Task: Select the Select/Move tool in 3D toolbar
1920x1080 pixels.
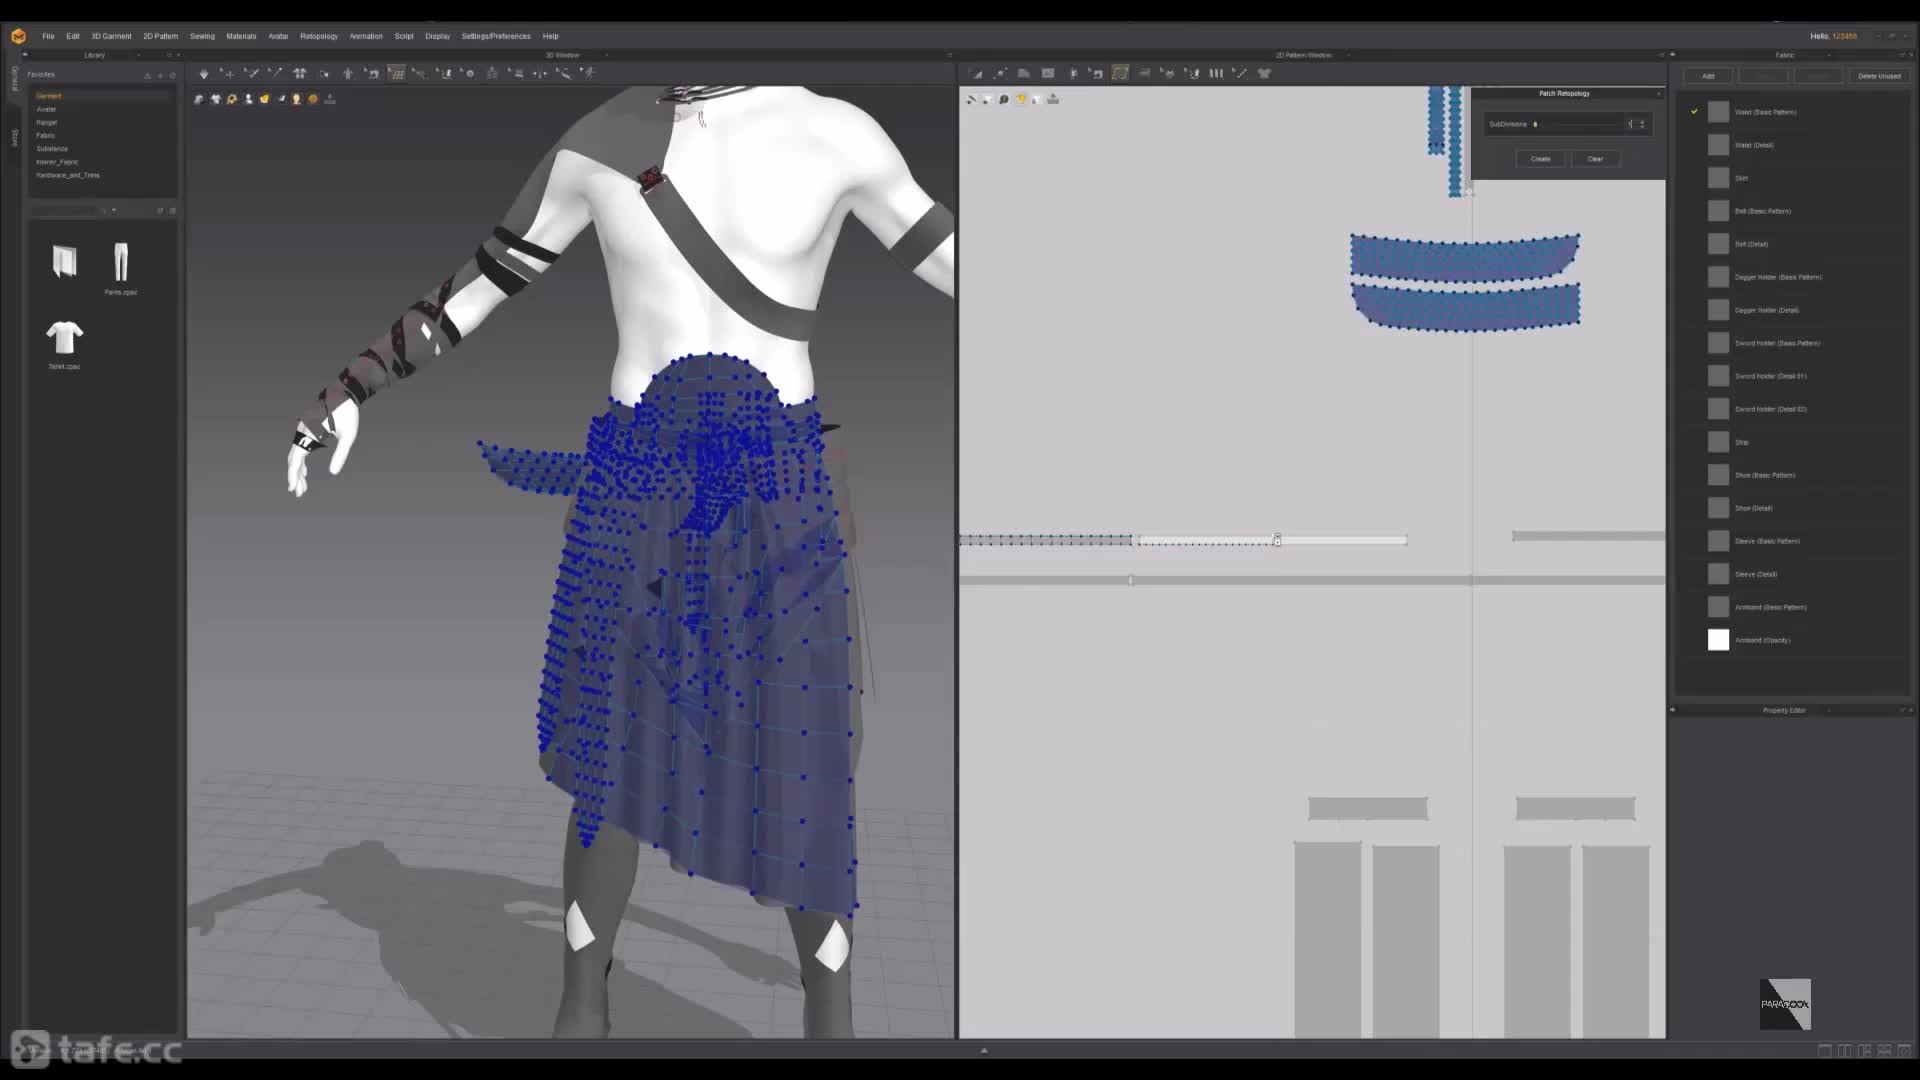Action: point(228,73)
